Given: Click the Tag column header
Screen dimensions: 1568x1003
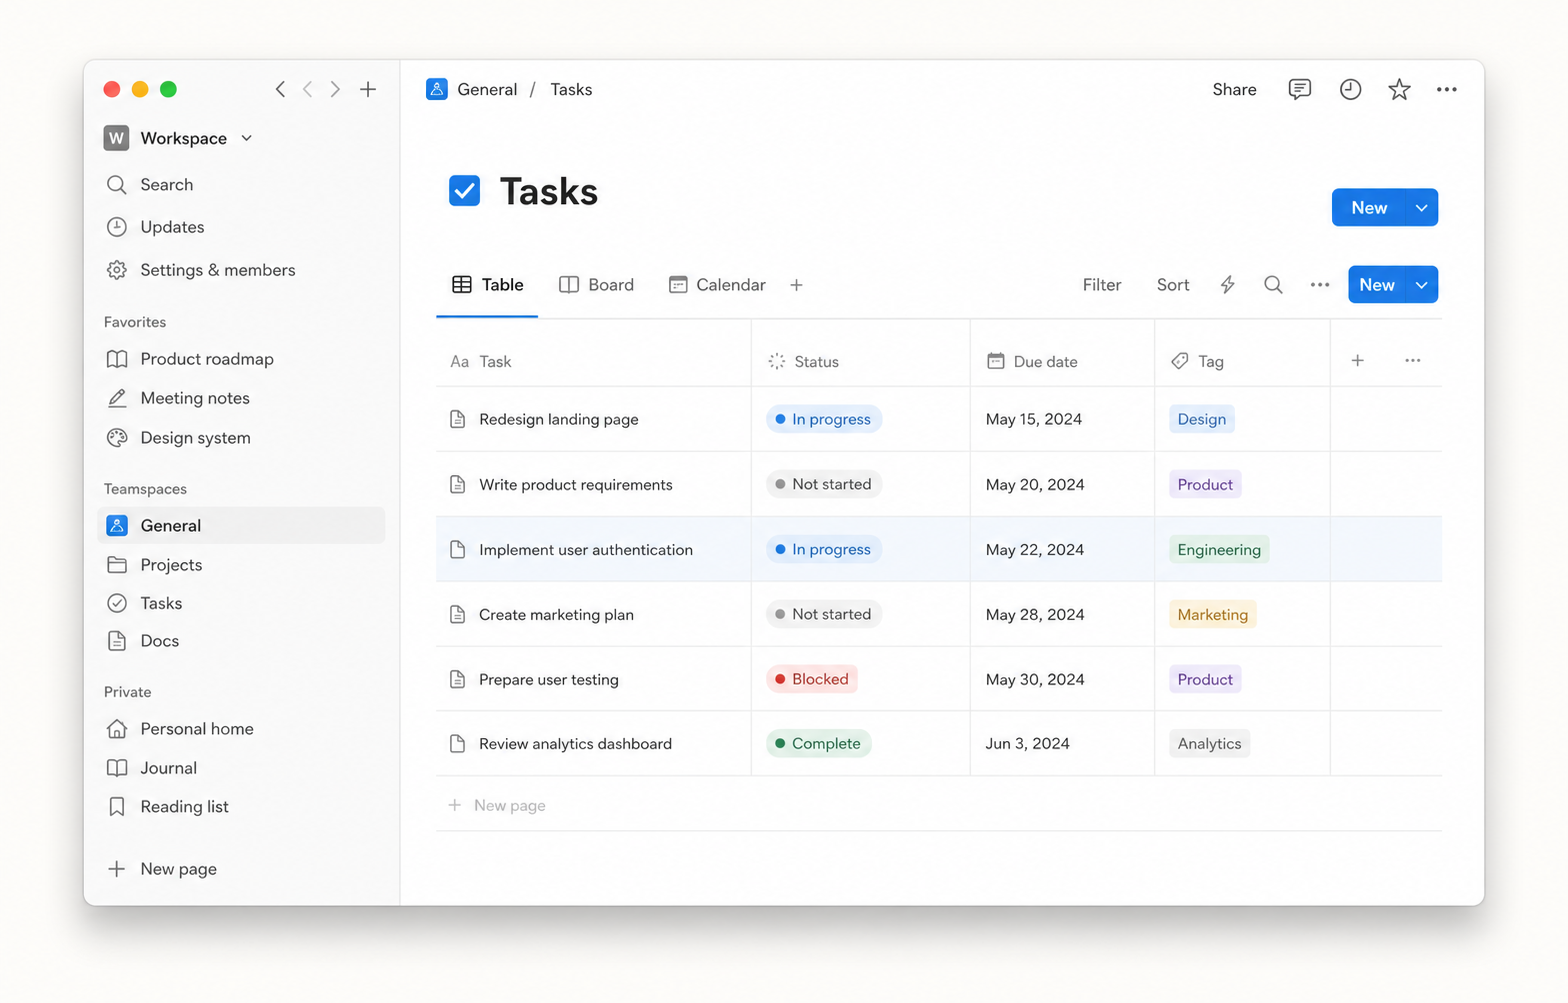Looking at the screenshot, I should point(1242,361).
